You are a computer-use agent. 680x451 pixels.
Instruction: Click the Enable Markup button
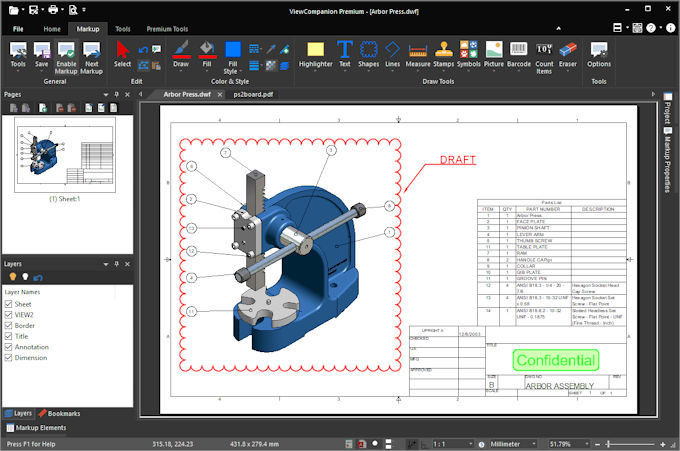[x=66, y=53]
